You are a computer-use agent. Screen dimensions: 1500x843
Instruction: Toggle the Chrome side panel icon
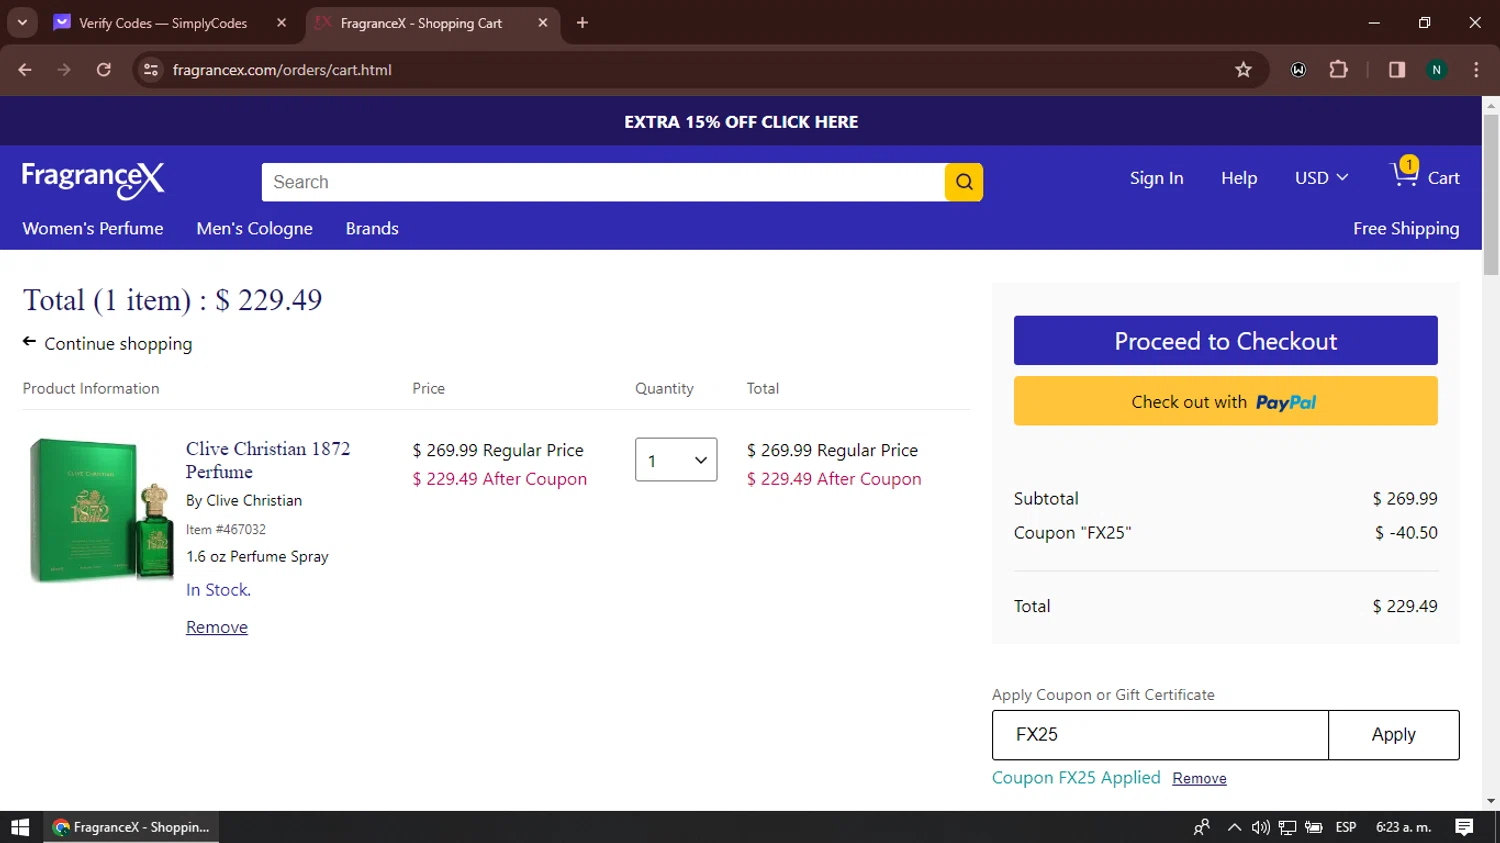click(x=1397, y=70)
